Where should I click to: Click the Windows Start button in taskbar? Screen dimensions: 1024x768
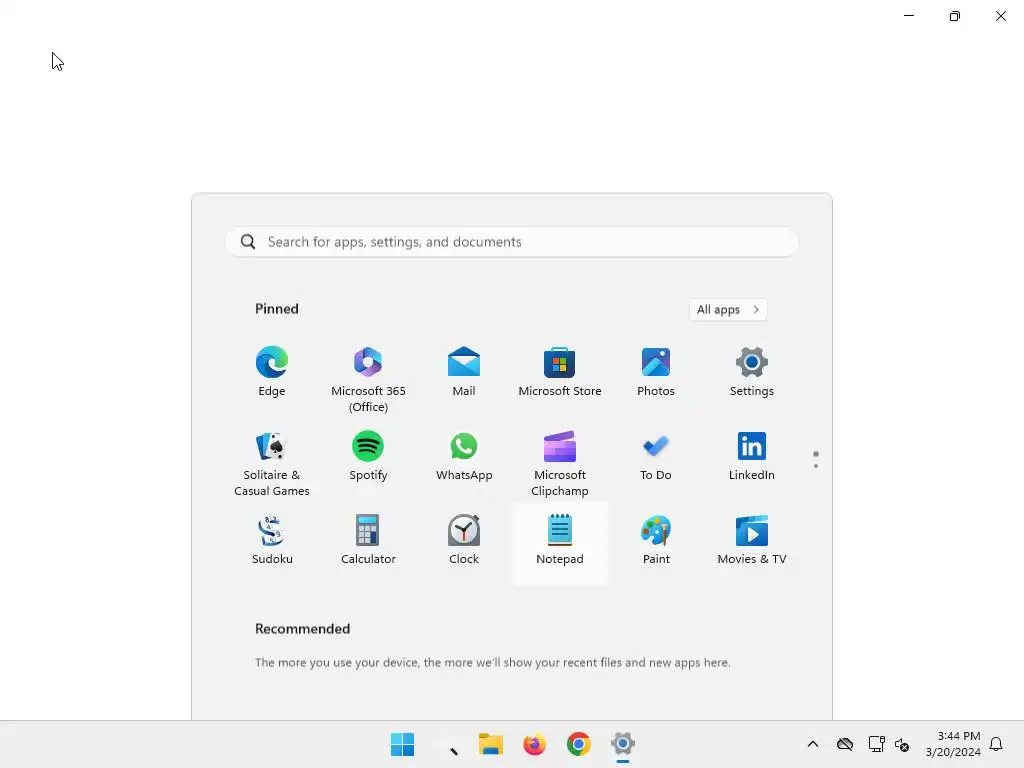pyautogui.click(x=402, y=744)
